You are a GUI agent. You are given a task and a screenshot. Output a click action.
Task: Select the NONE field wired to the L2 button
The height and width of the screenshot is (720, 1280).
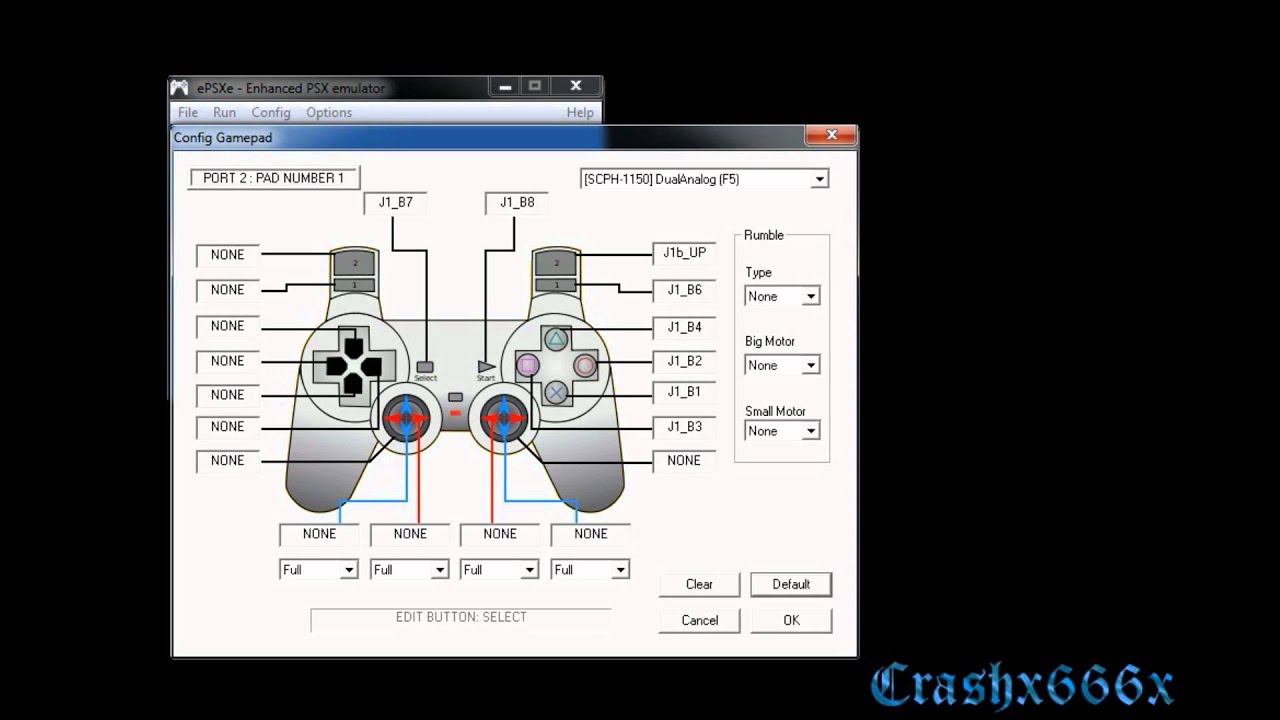pos(227,255)
